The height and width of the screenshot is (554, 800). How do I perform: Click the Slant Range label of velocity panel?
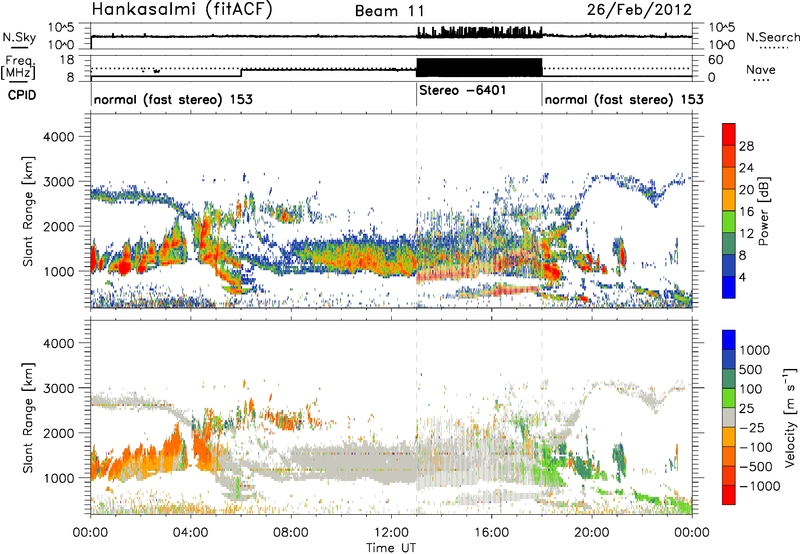tap(28, 418)
